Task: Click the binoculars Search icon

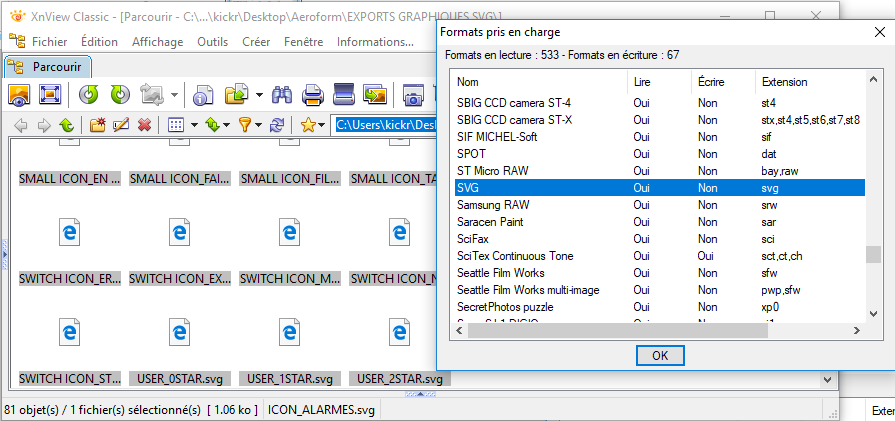Action: (282, 94)
